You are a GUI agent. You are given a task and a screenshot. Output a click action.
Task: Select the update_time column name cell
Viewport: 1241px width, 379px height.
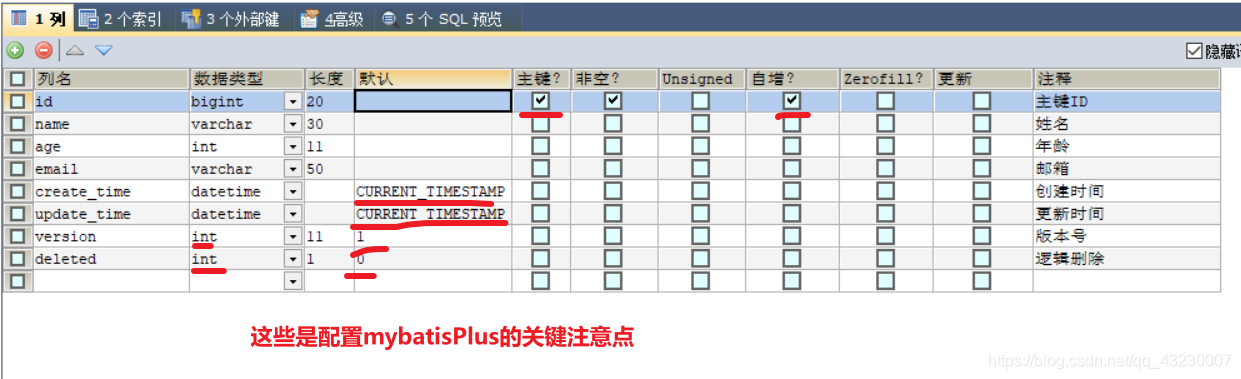(x=110, y=214)
